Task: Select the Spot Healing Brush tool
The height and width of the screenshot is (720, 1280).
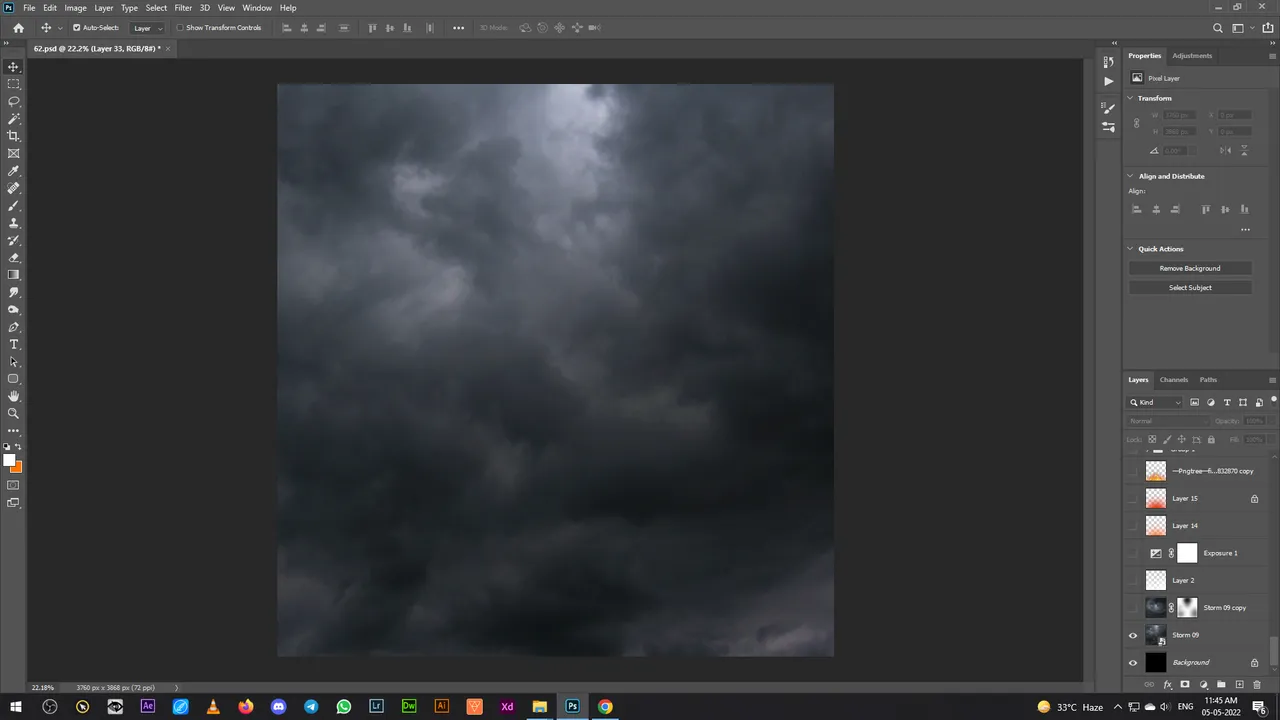Action: tap(13, 188)
